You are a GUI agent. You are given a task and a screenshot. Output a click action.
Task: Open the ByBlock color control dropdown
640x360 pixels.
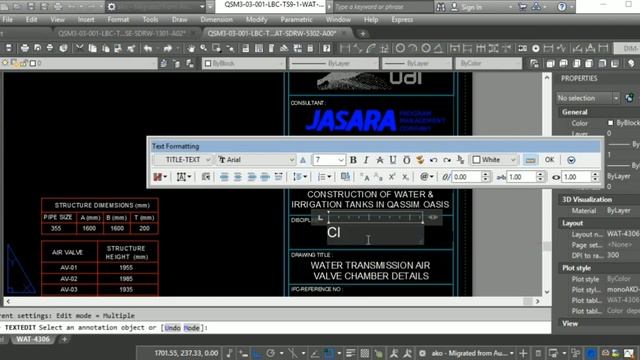click(244, 63)
